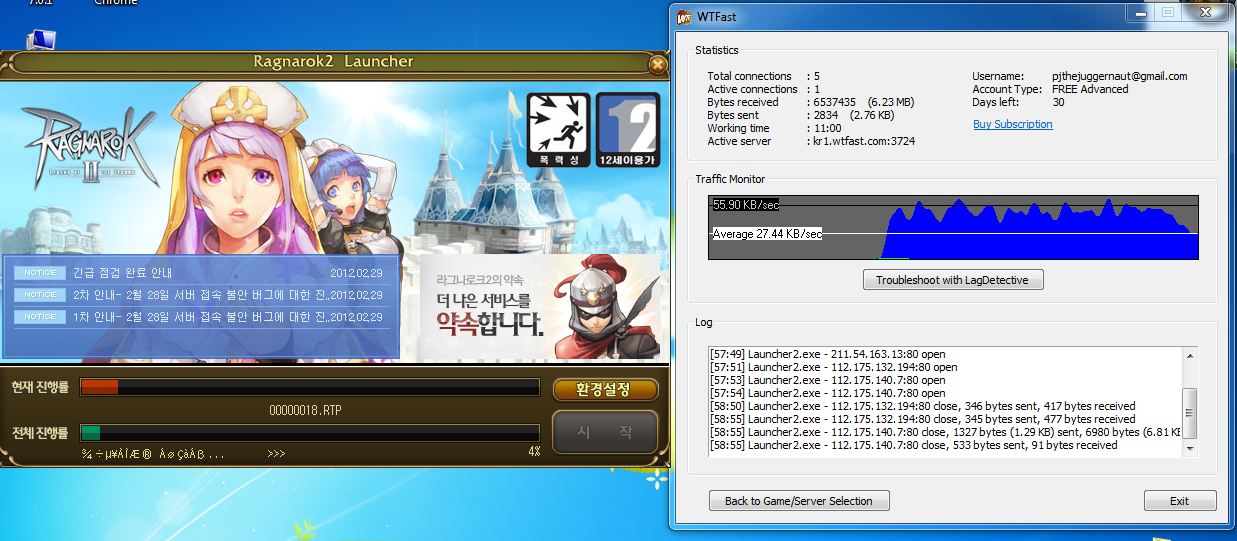
Task: Click the third NOTICE badge
Action: [x=40, y=316]
